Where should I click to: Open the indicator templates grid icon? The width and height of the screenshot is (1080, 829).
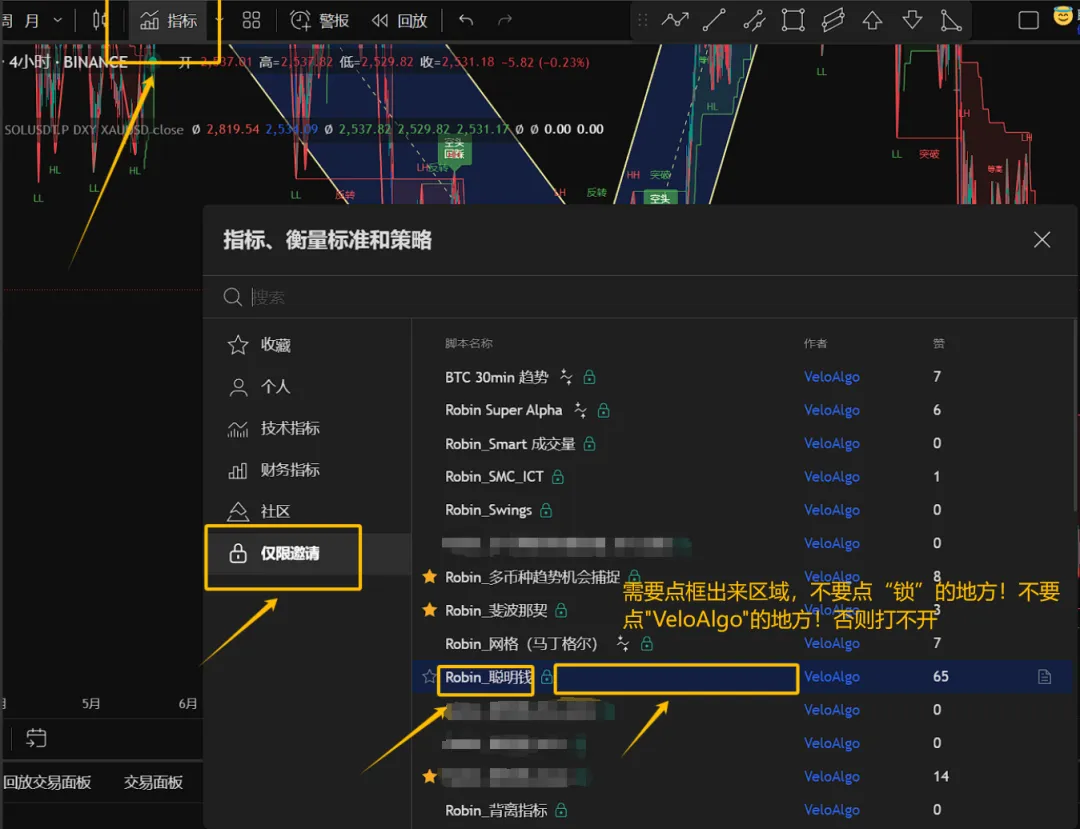tap(251, 20)
